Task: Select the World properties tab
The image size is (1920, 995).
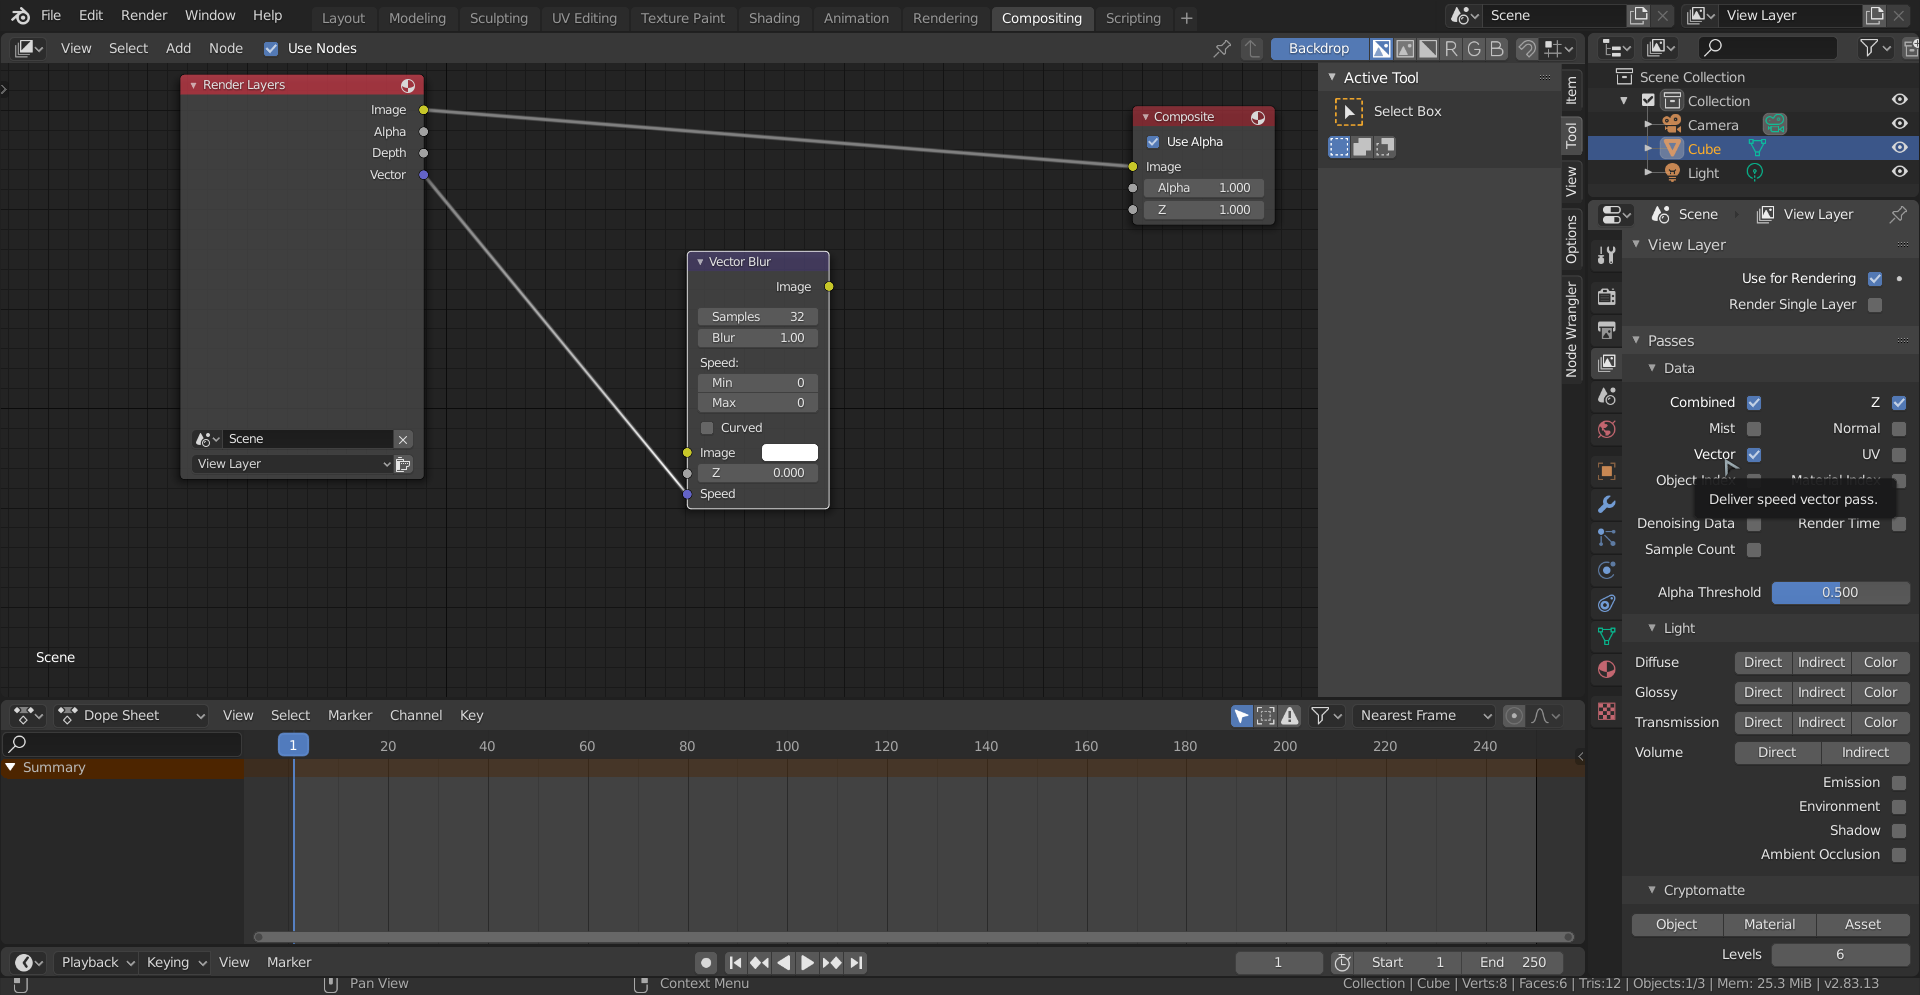Action: [x=1607, y=430]
